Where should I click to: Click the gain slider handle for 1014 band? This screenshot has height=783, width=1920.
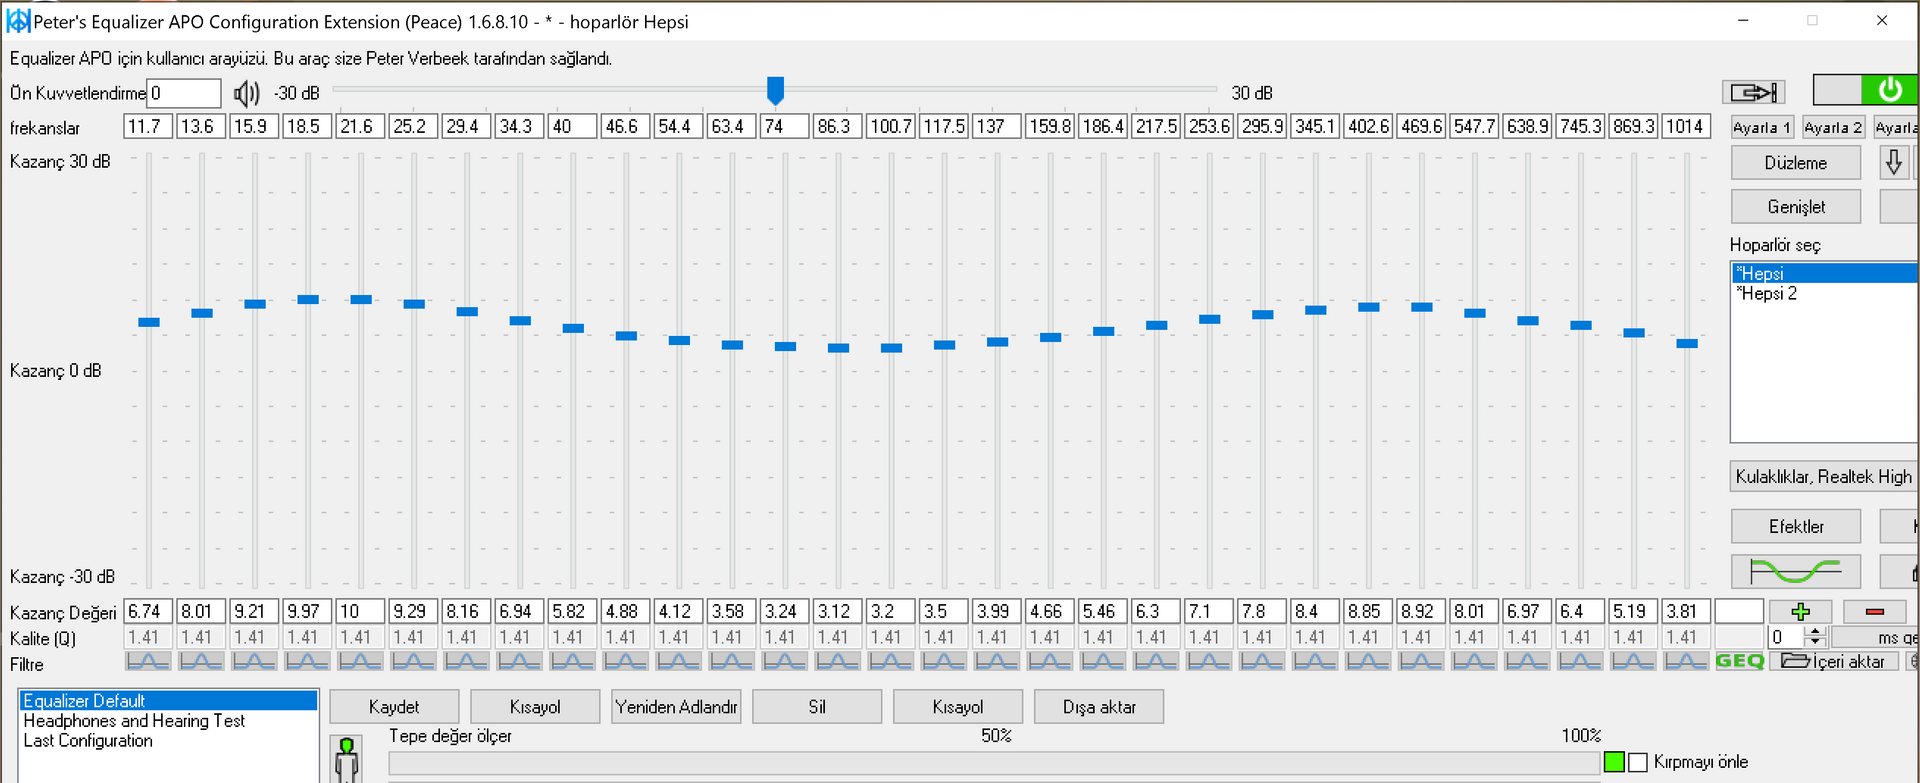tap(1687, 343)
